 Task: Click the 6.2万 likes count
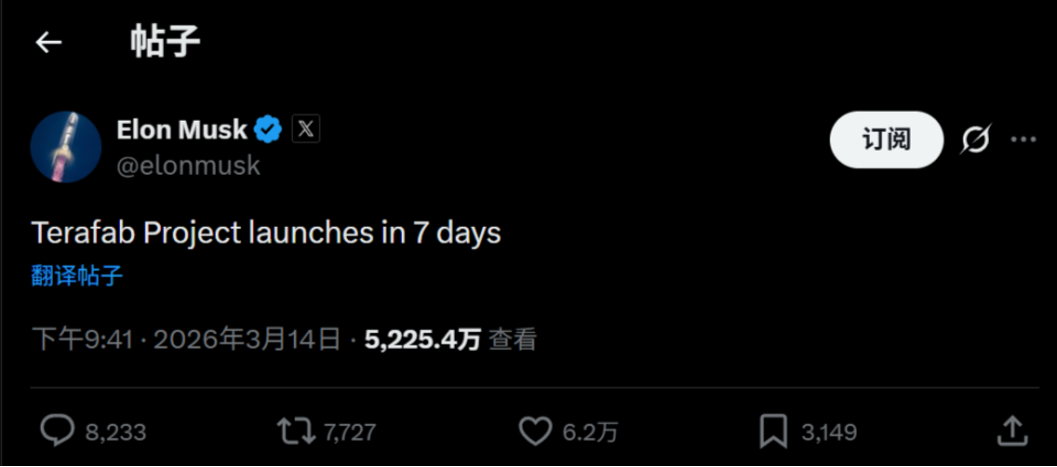[590, 432]
